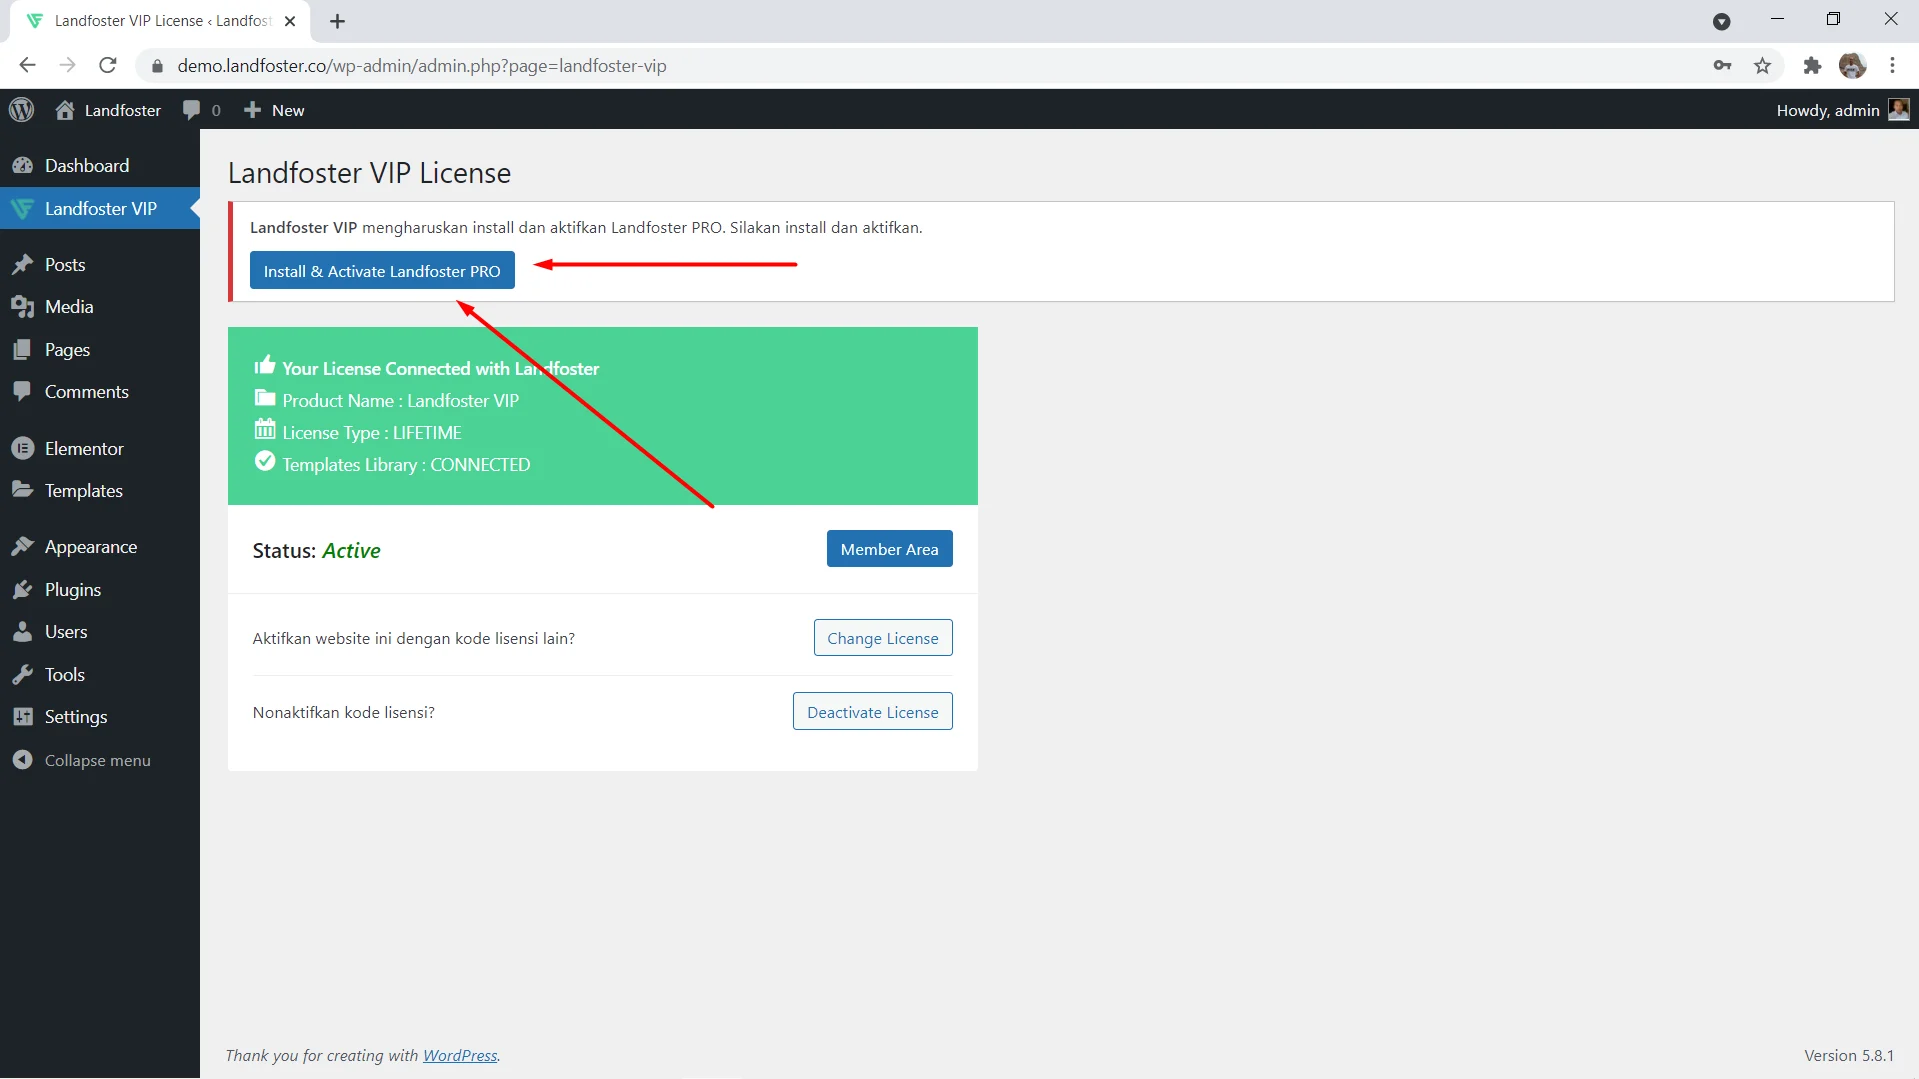Click Install & Activate Landfoster PRO button
Image resolution: width=1919 pixels, height=1079 pixels.
coord(382,271)
